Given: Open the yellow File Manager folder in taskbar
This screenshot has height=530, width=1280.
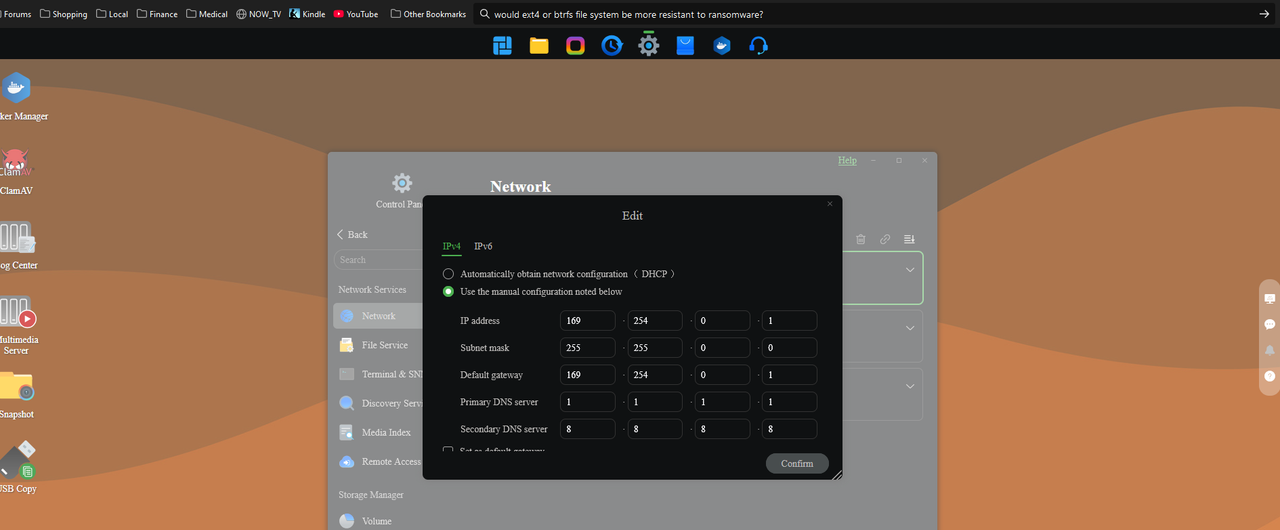Looking at the screenshot, I should click(x=539, y=45).
